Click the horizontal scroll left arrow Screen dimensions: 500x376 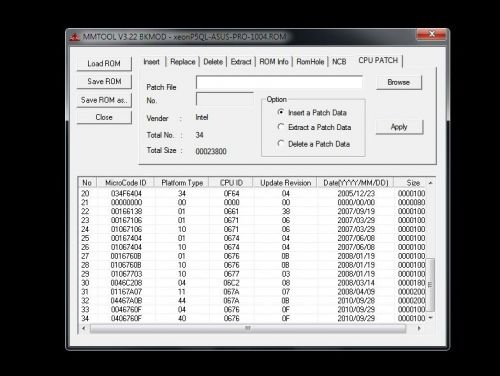pos(84,328)
